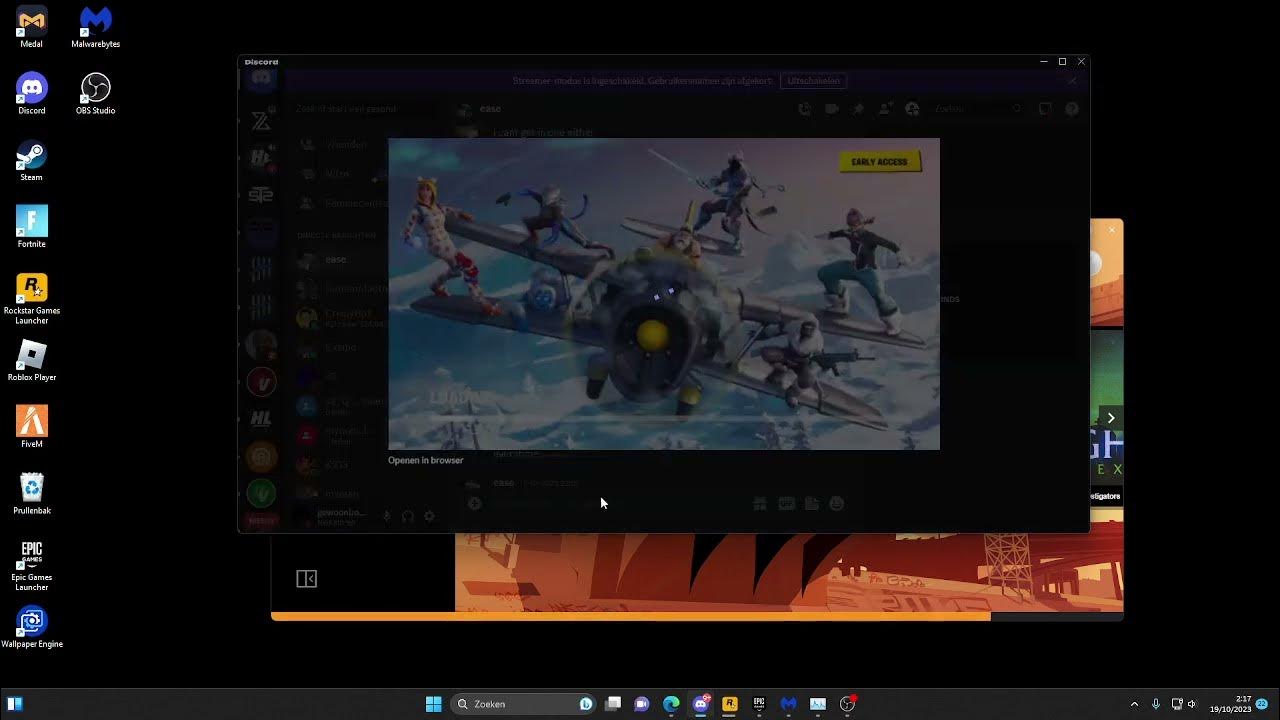Click the enlarged Fortnite image preview
Image resolution: width=1280 pixels, height=720 pixels.
tap(664, 294)
